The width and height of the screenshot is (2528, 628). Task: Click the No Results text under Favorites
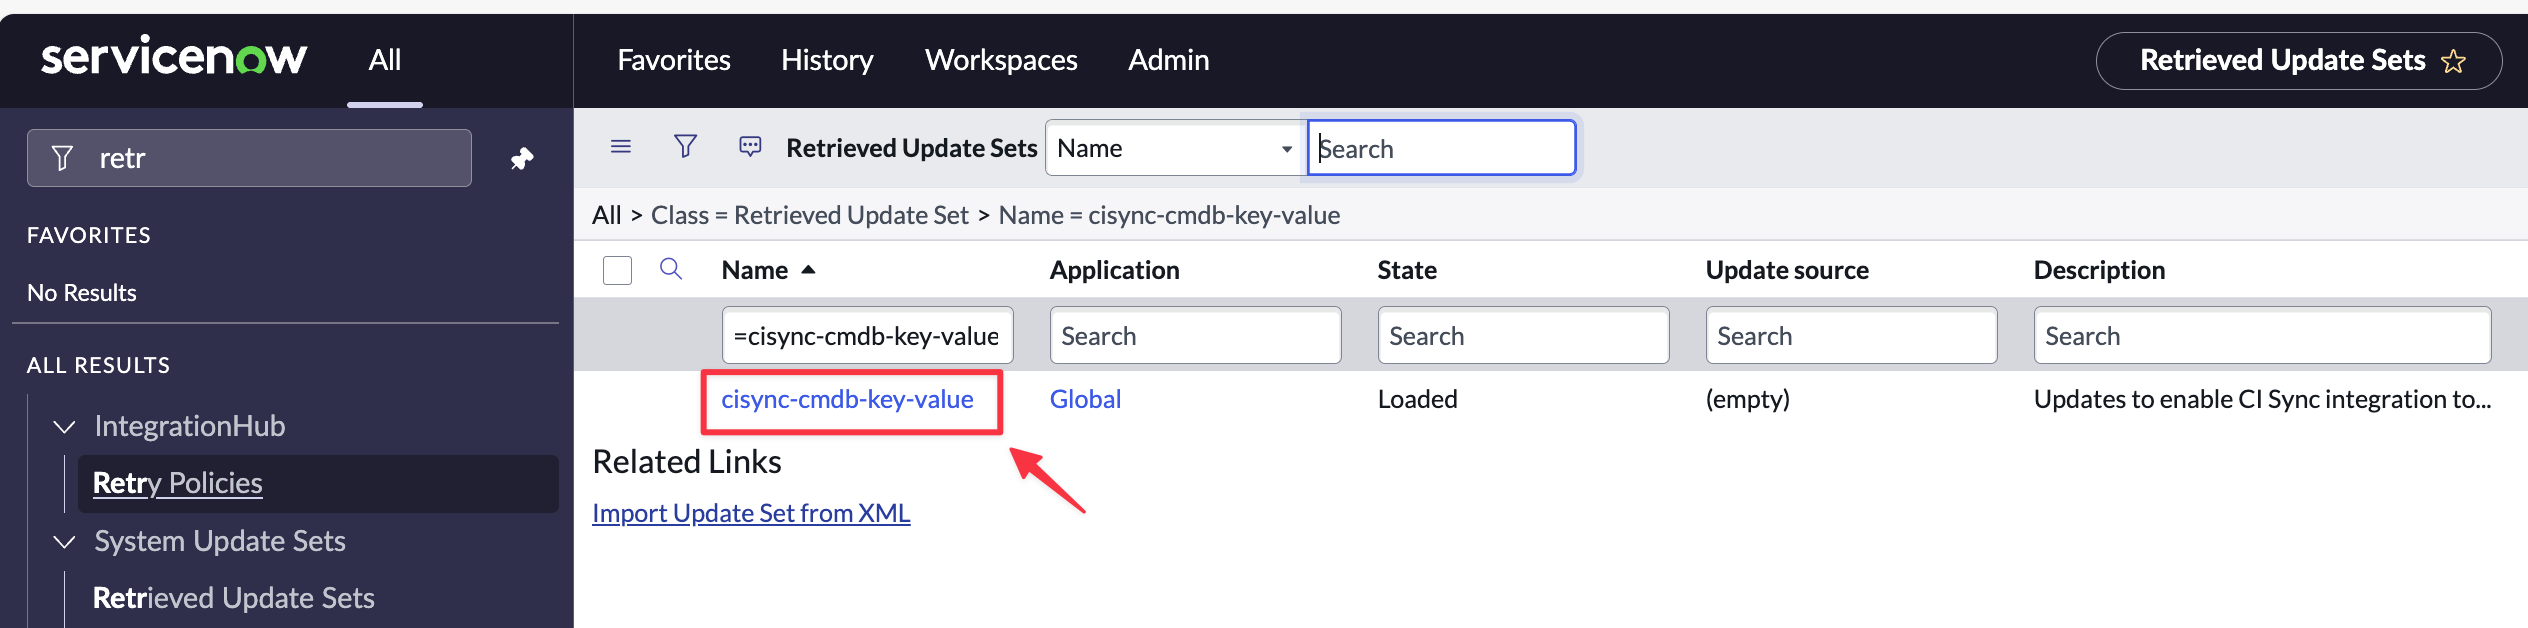pos(82,293)
